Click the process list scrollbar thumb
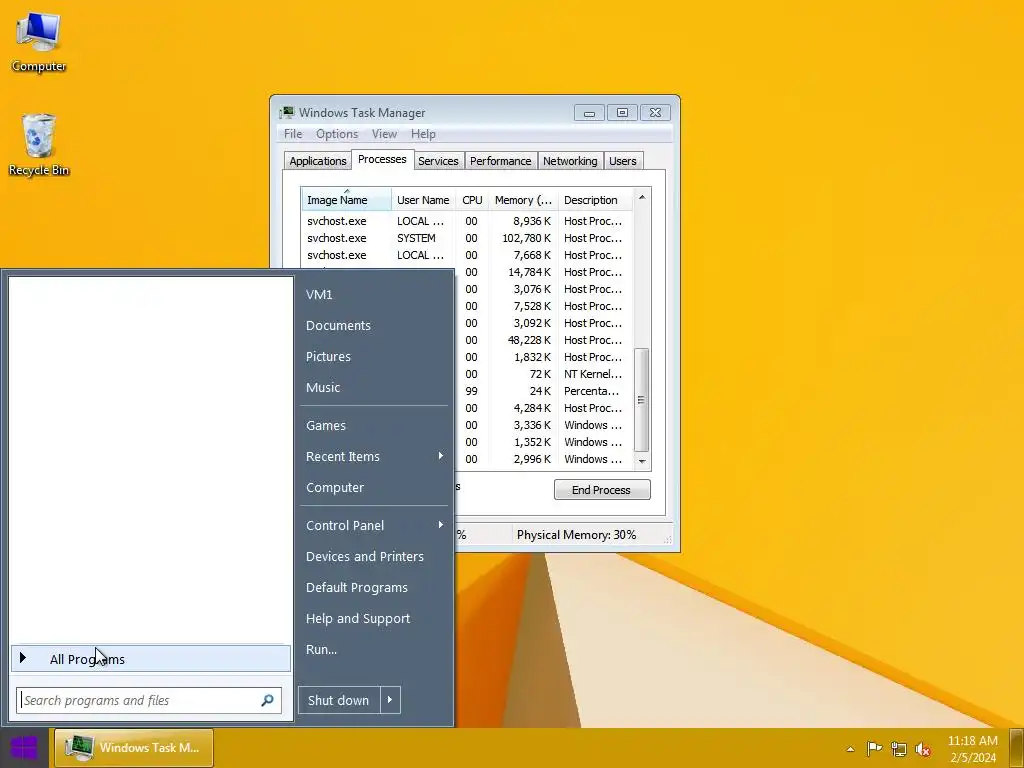Image resolution: width=1024 pixels, height=768 pixels. (641, 400)
